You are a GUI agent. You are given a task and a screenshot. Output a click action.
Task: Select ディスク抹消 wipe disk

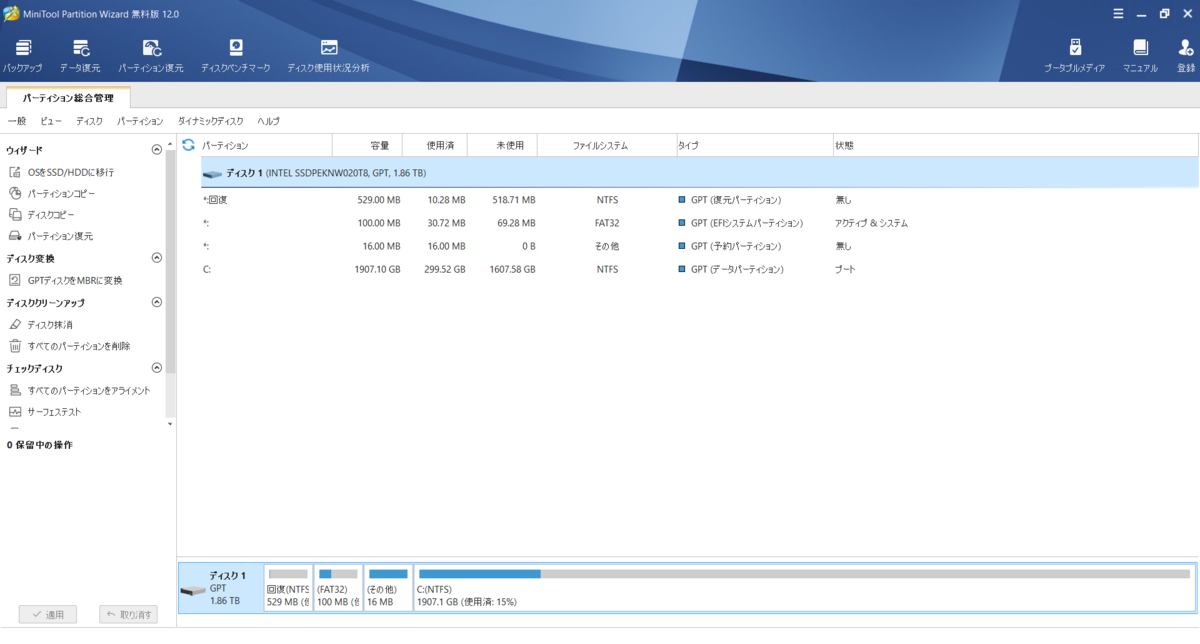[x=40, y=325]
